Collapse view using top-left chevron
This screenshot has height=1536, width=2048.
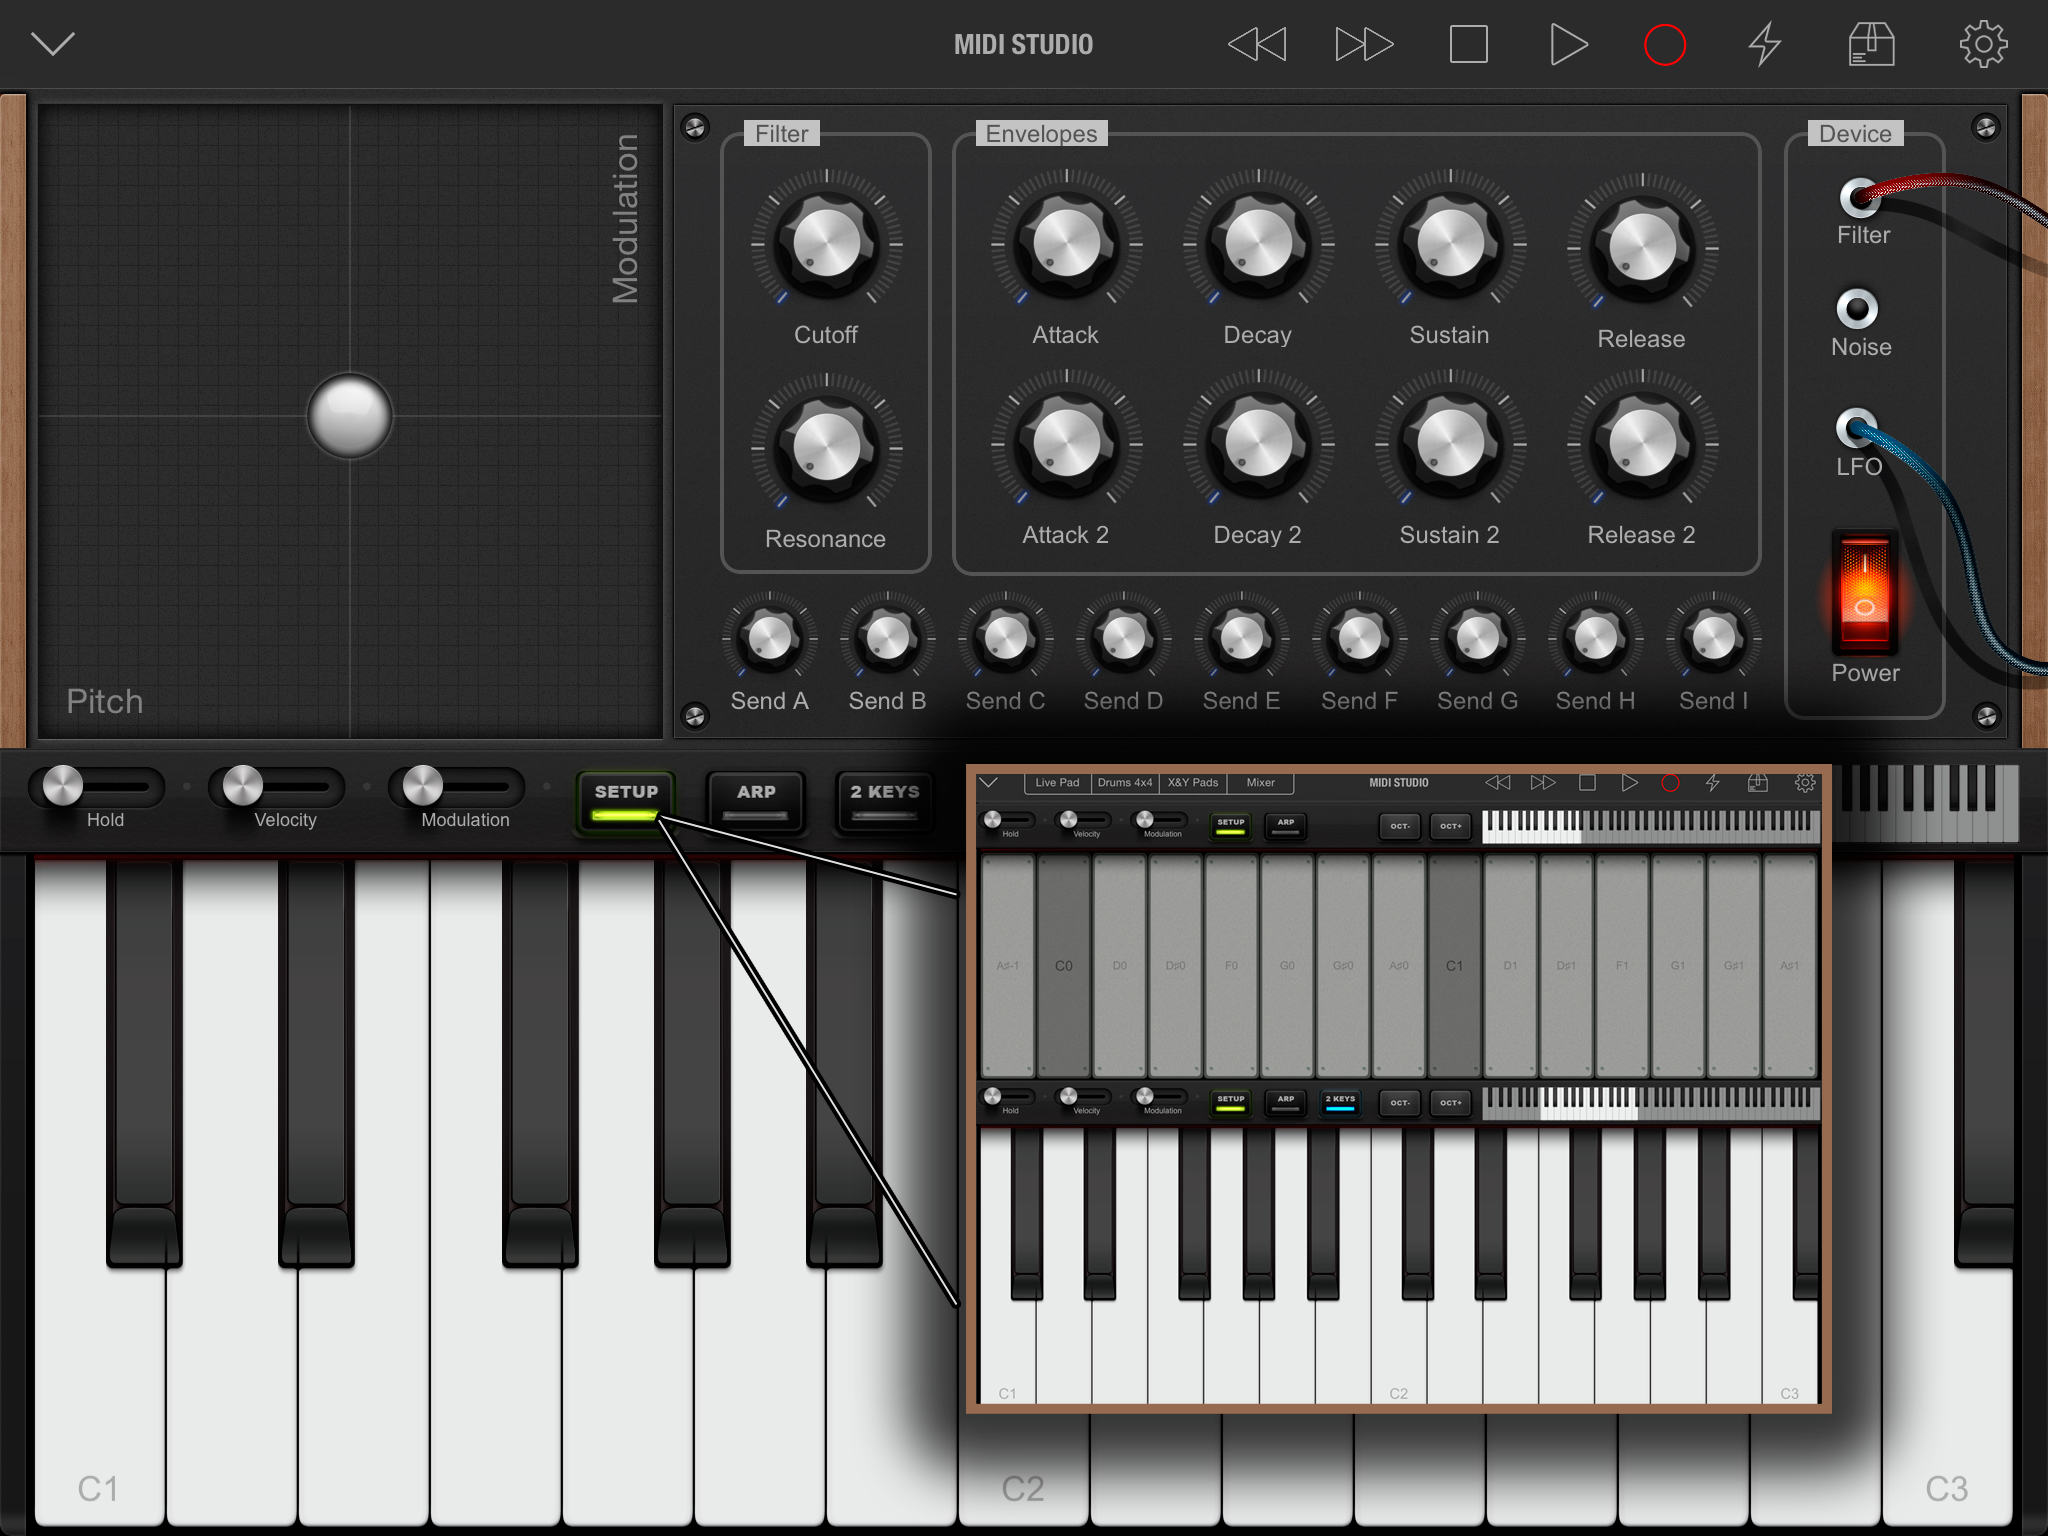pyautogui.click(x=53, y=44)
